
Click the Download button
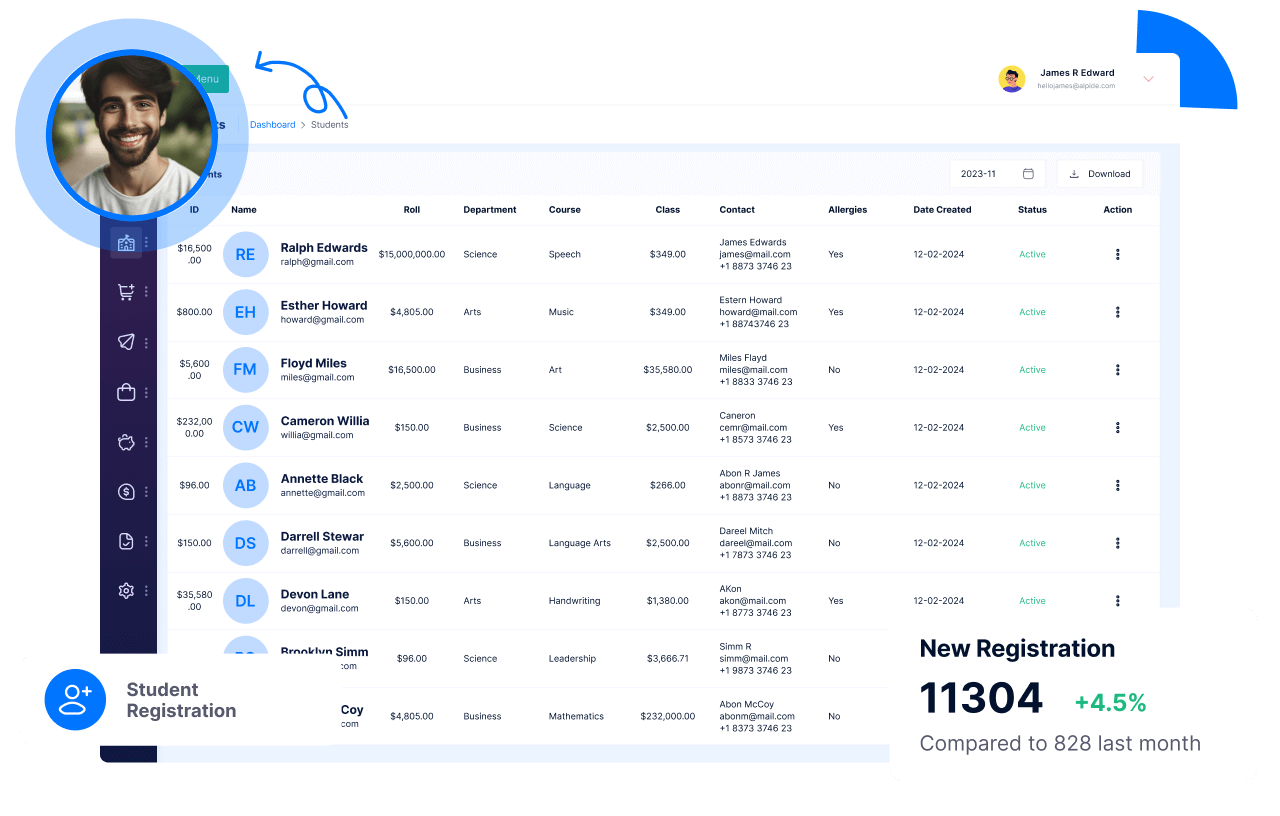(1100, 174)
